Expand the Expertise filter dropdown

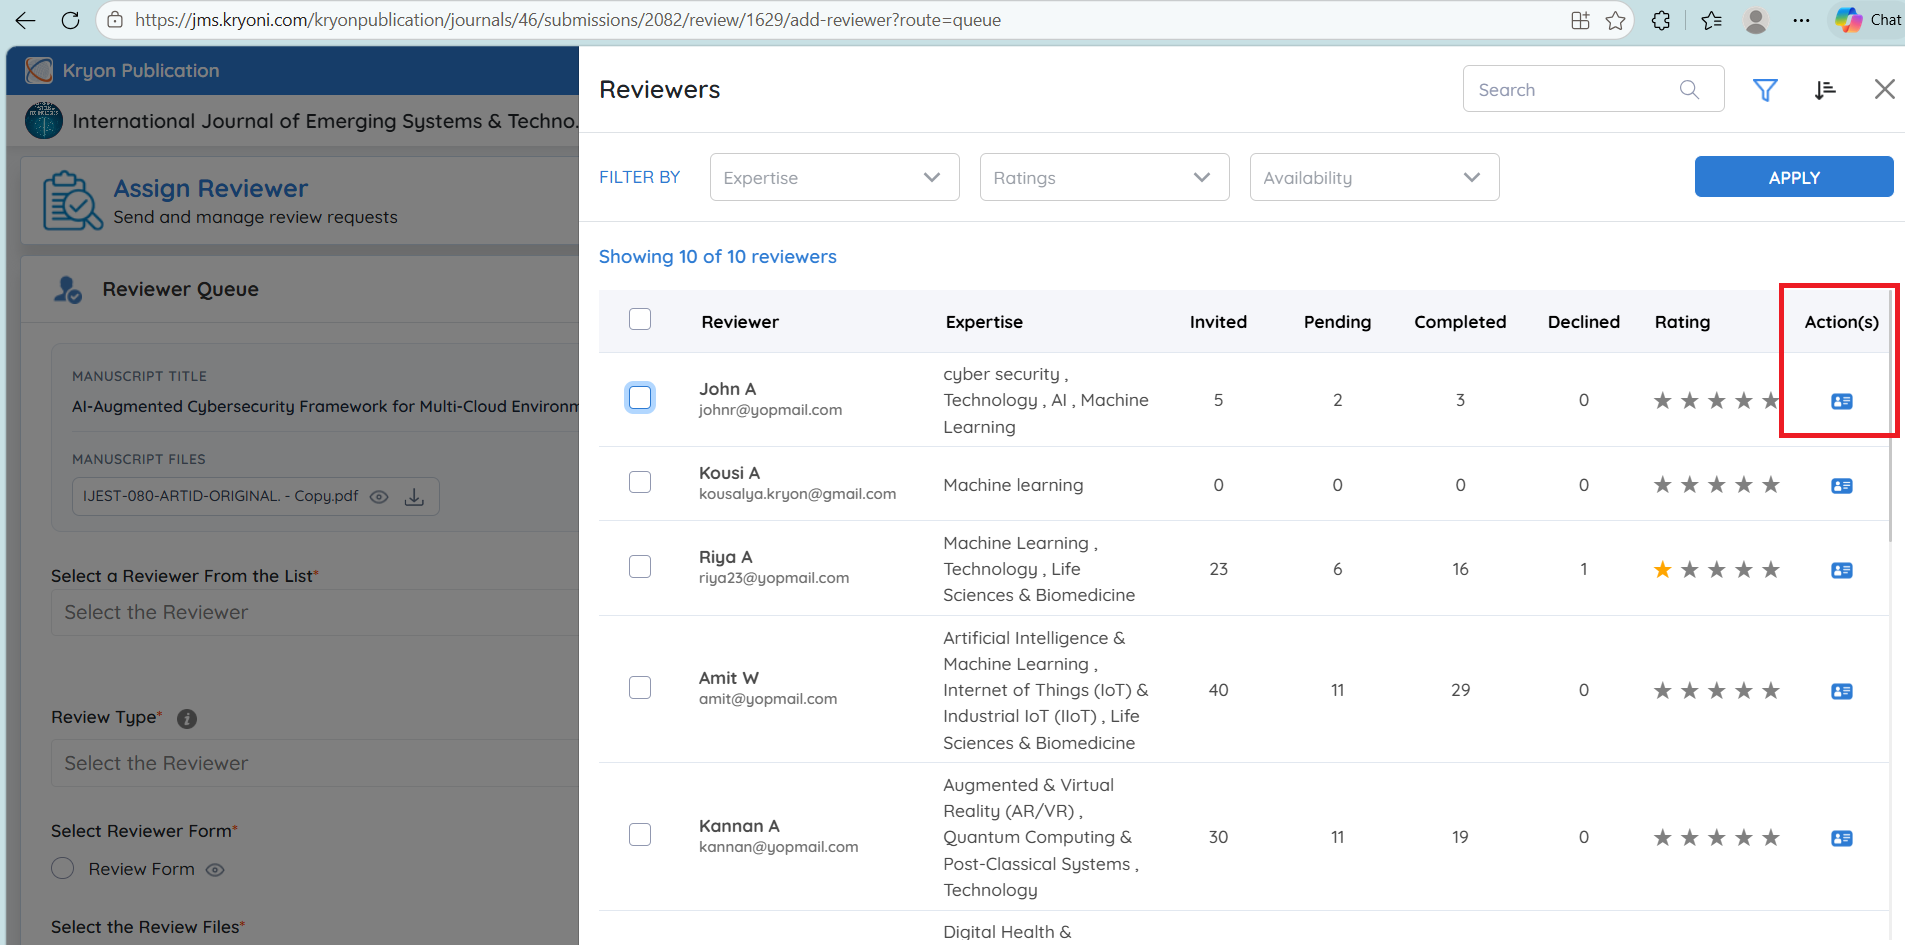[x=835, y=177]
